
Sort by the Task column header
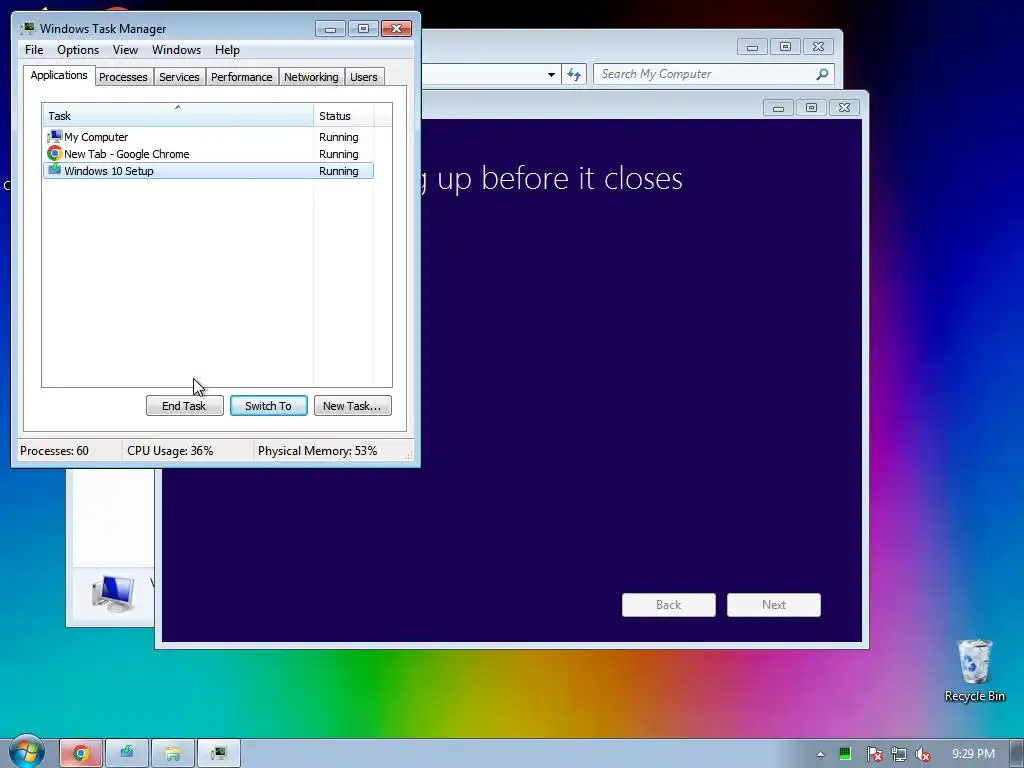tap(178, 116)
